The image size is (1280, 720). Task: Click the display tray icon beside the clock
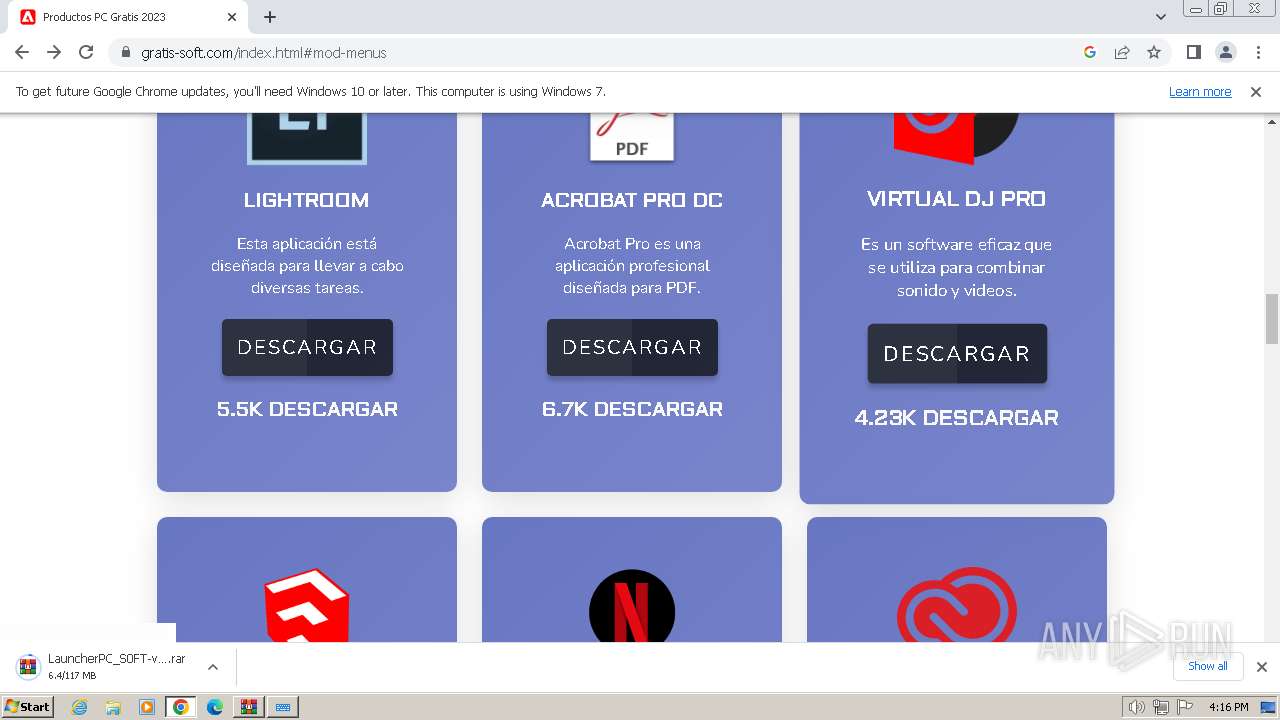[1268, 707]
